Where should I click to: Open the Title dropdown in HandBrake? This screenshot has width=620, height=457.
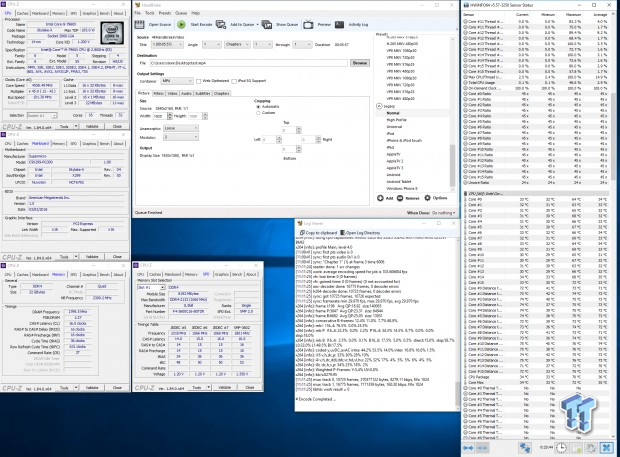tap(166, 45)
